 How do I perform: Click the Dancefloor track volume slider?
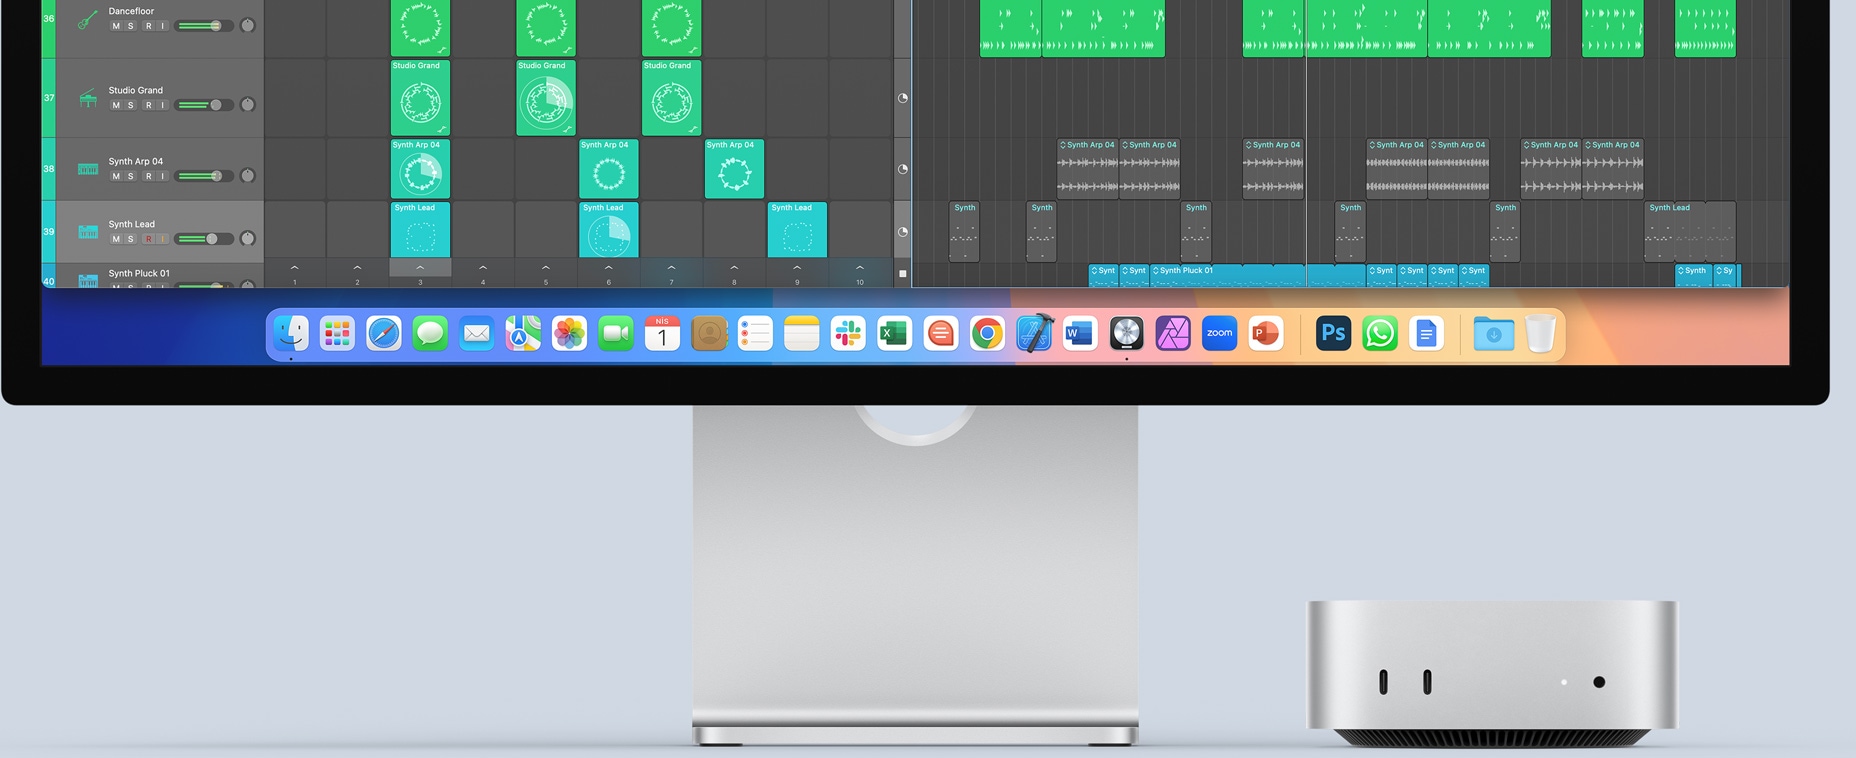(204, 26)
